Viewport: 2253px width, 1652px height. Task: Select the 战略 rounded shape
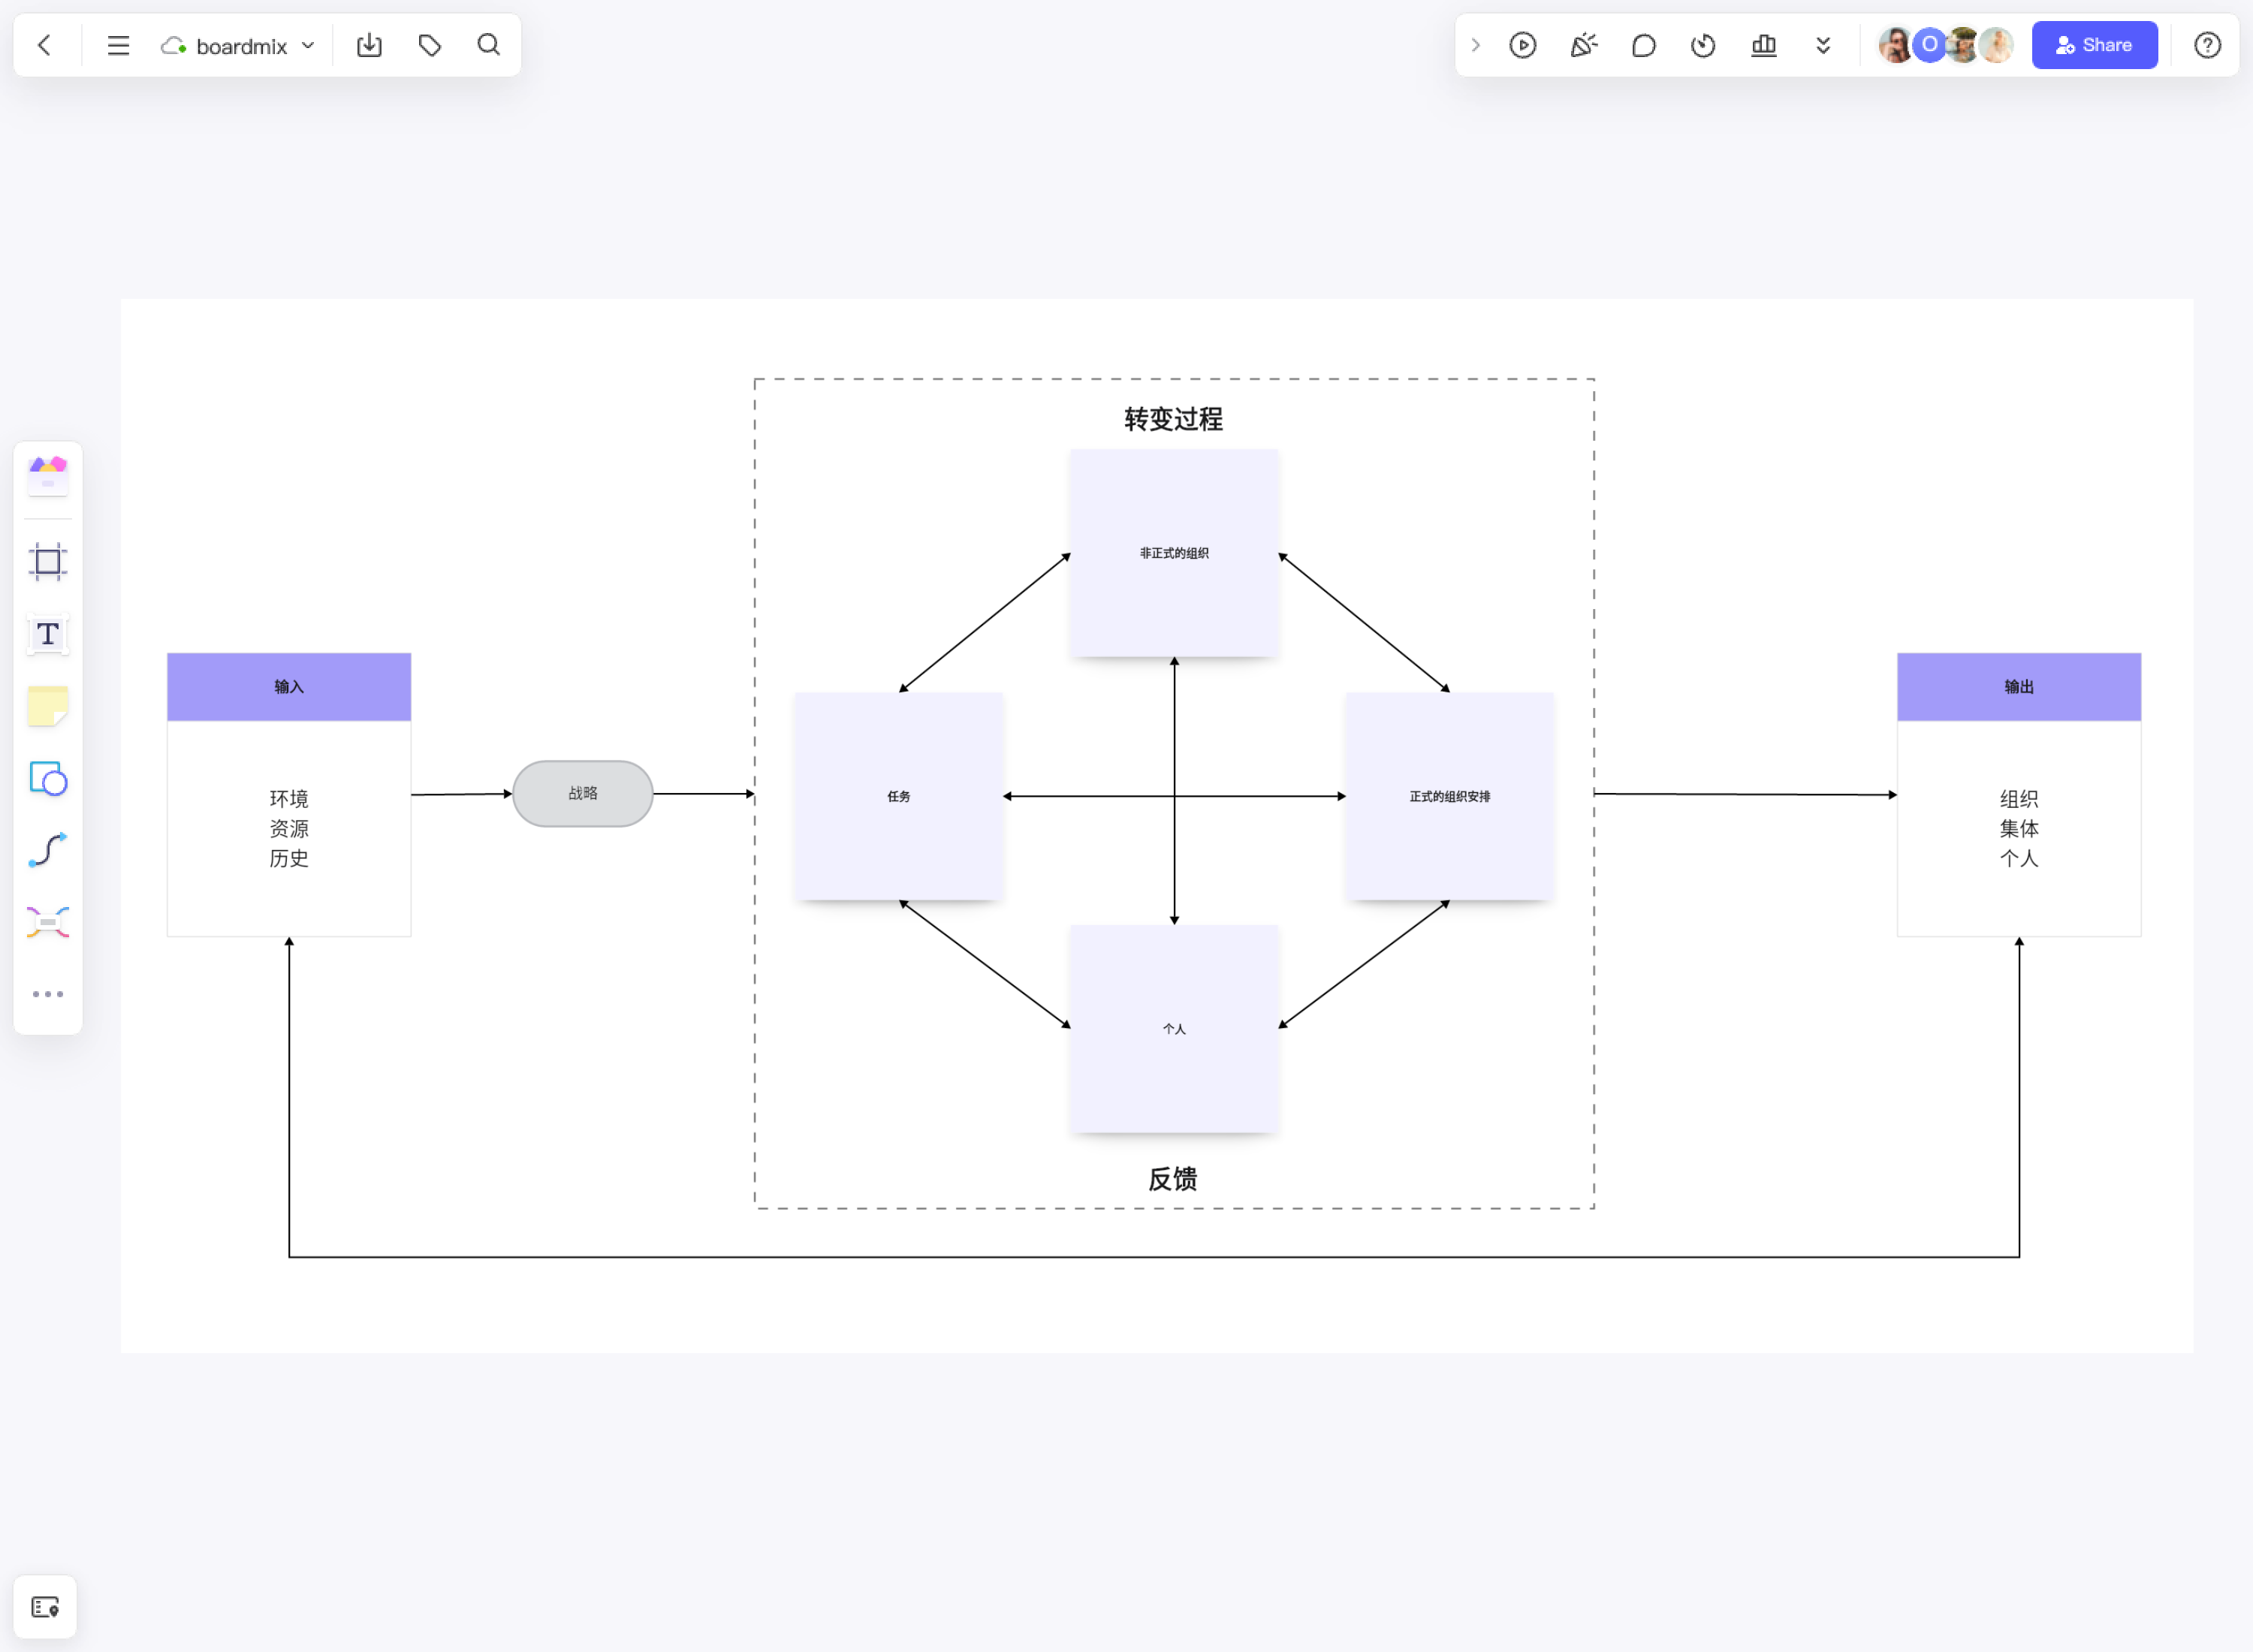[583, 793]
